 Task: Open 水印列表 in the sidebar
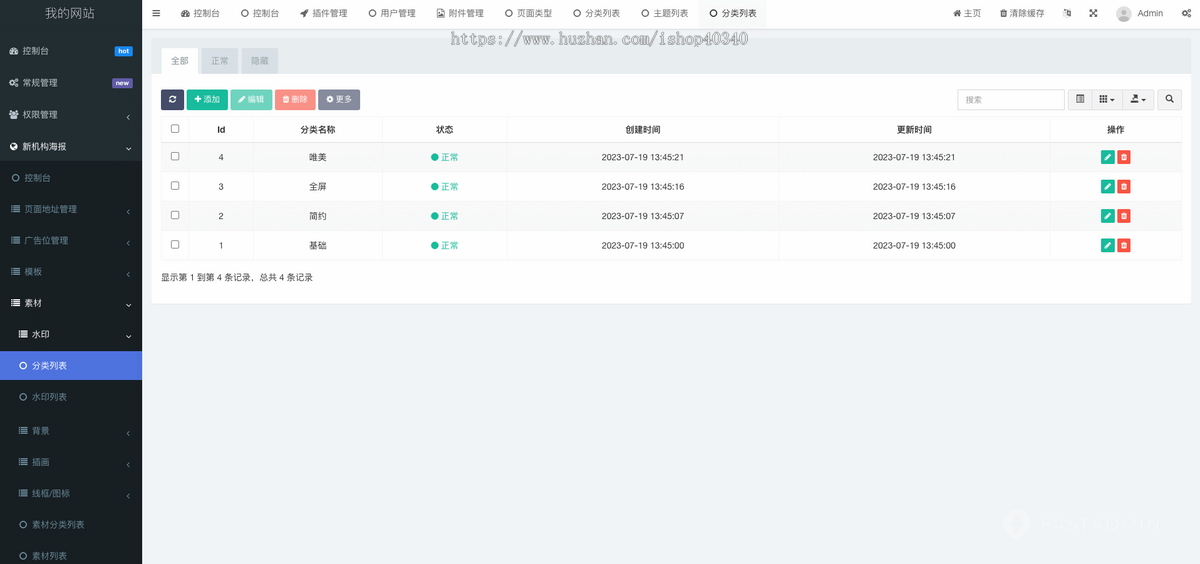point(71,397)
